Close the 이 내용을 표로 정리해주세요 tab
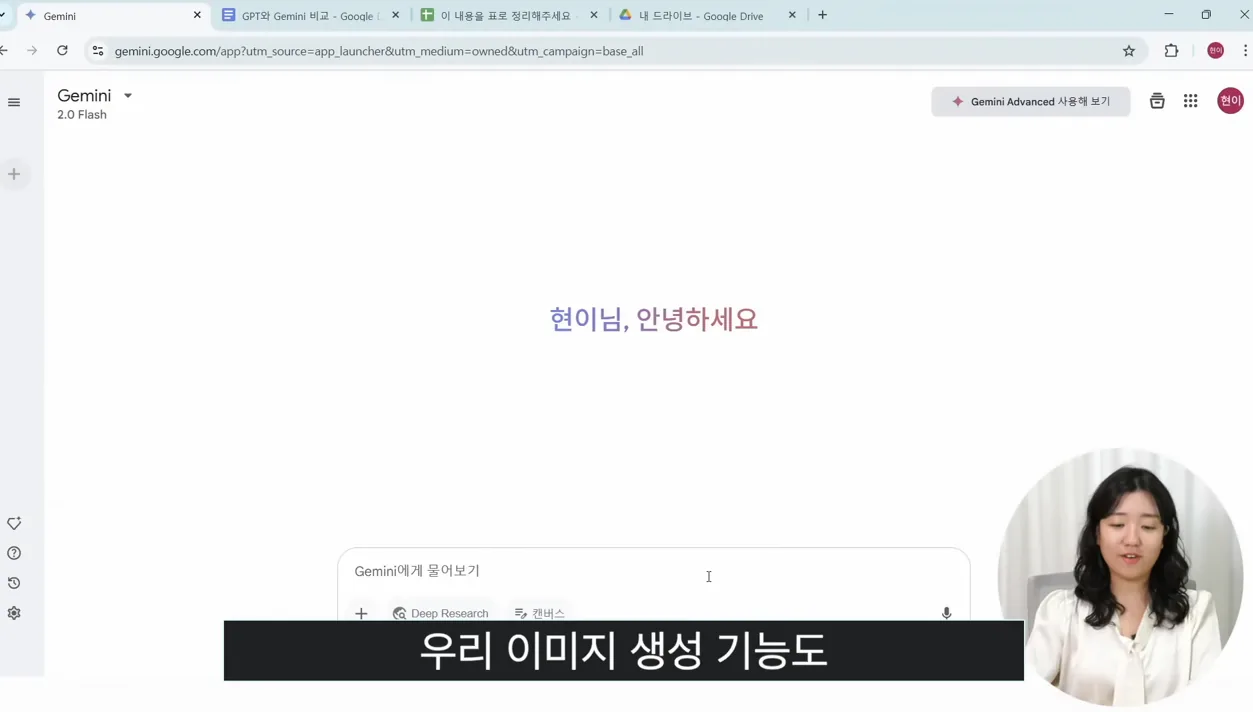The width and height of the screenshot is (1253, 712). click(x=594, y=15)
